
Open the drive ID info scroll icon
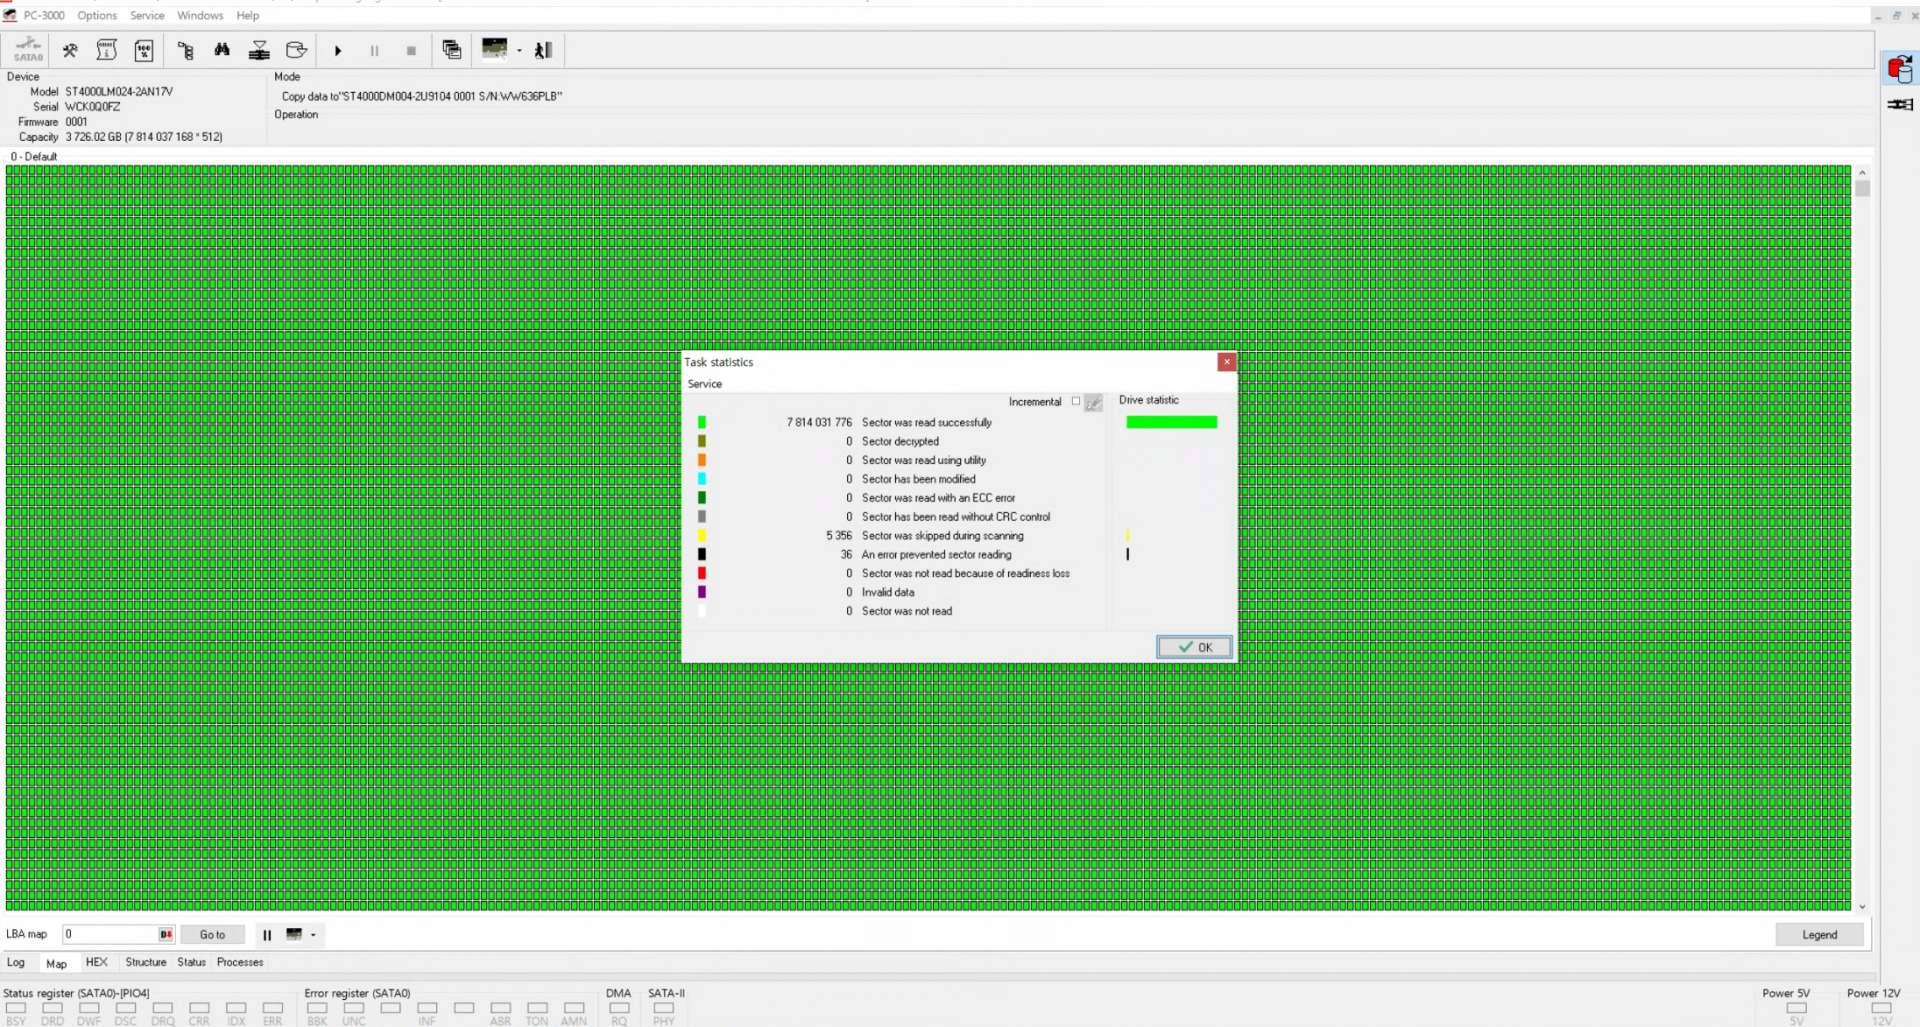107,50
